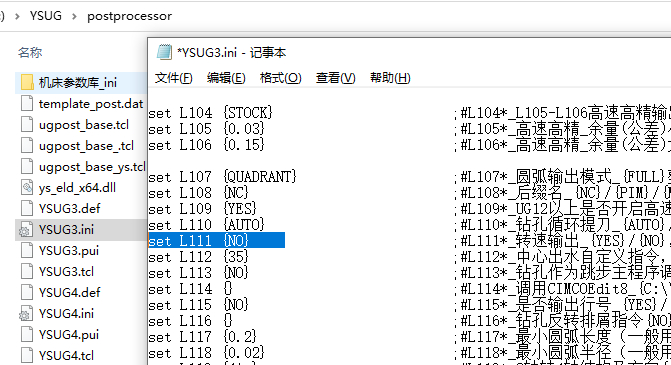671x365 pixels.
Task: Click the postprocessor breadcrumb in address bar
Action: pyautogui.click(x=129, y=16)
